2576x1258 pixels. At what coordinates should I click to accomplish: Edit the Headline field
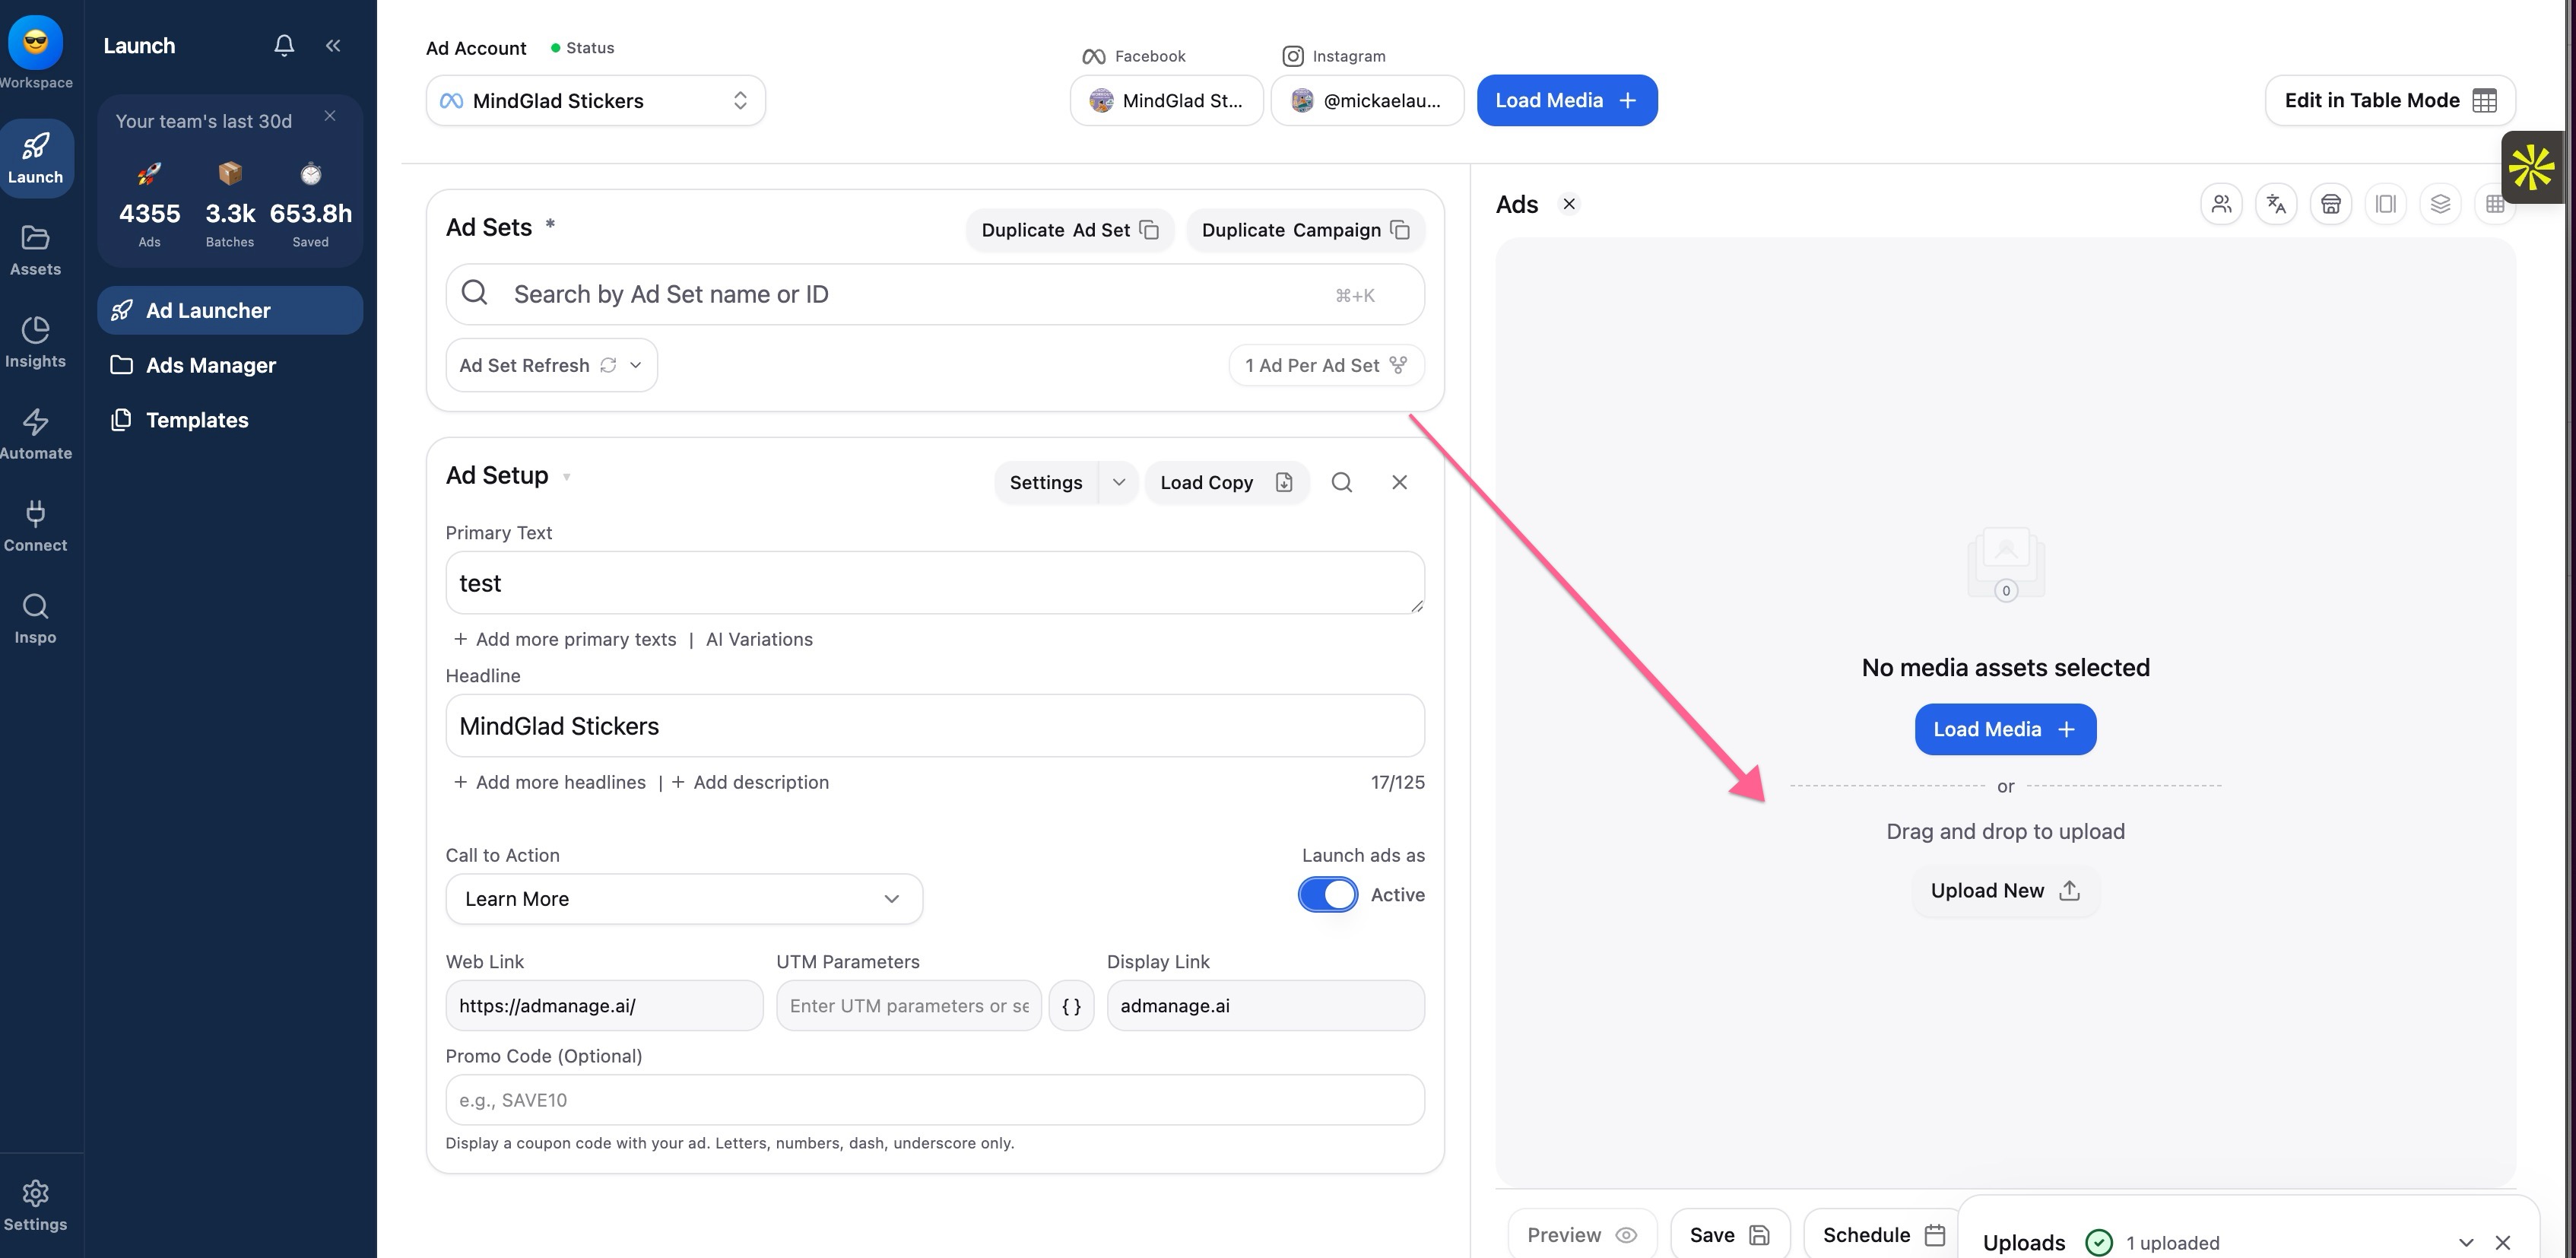pyautogui.click(x=935, y=726)
